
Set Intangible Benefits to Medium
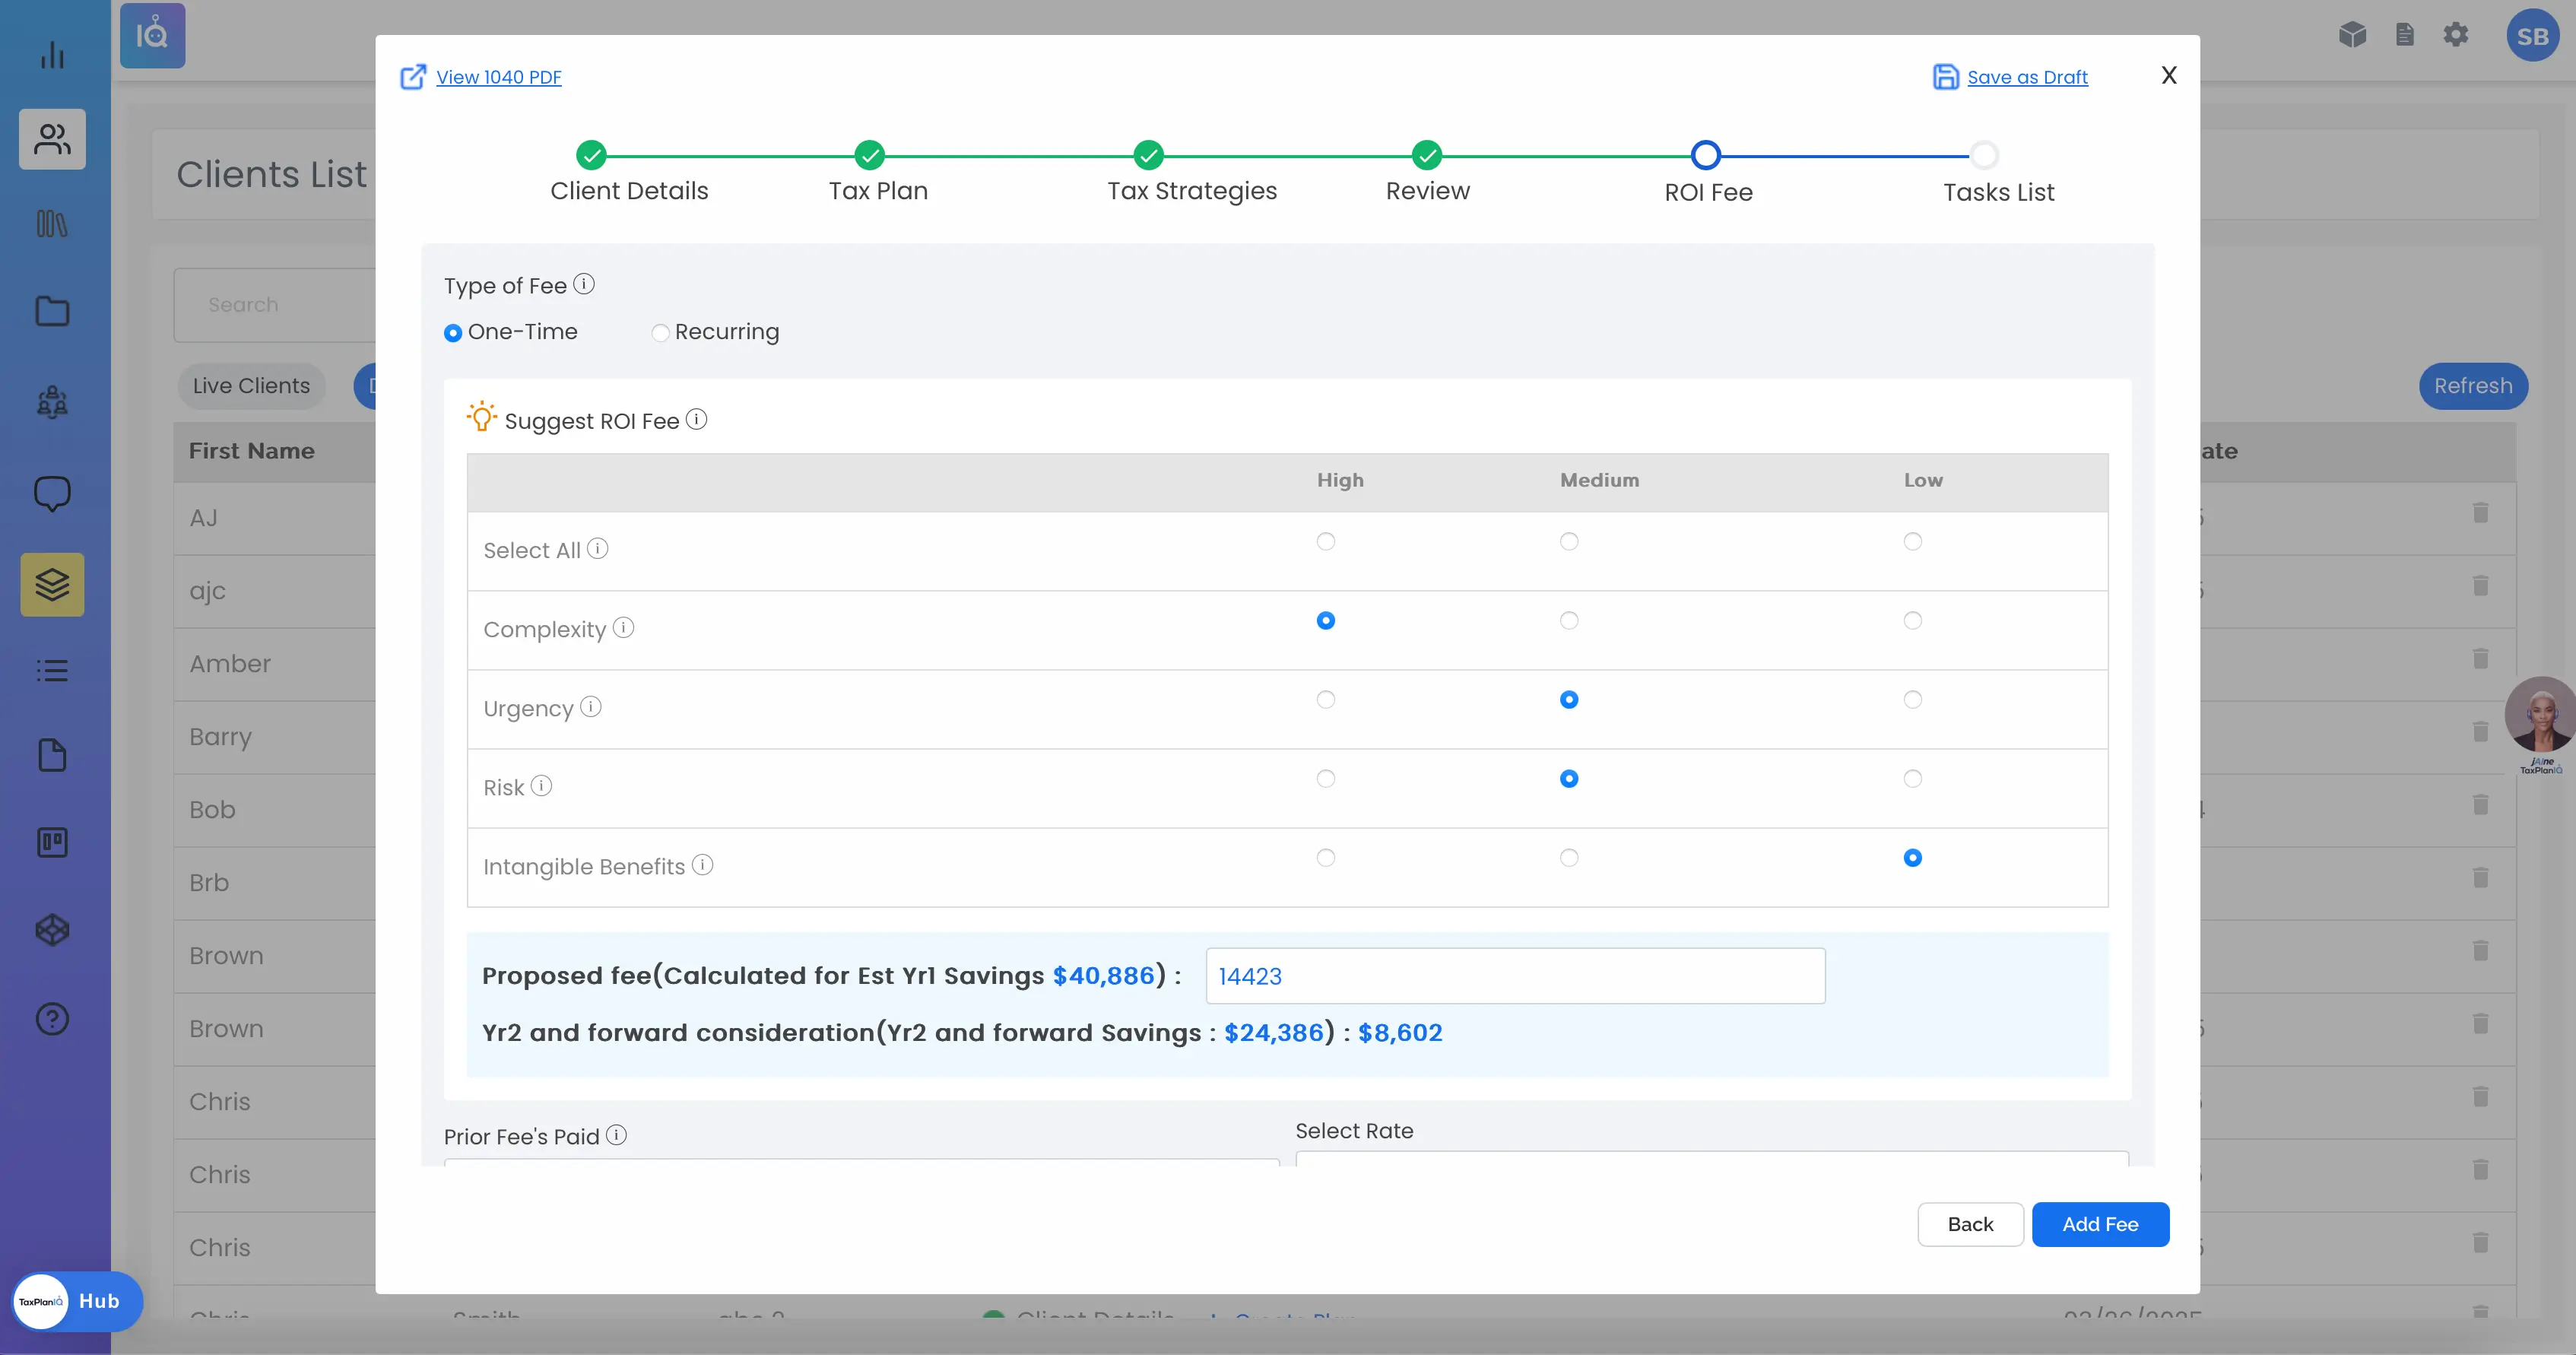[x=1569, y=858]
